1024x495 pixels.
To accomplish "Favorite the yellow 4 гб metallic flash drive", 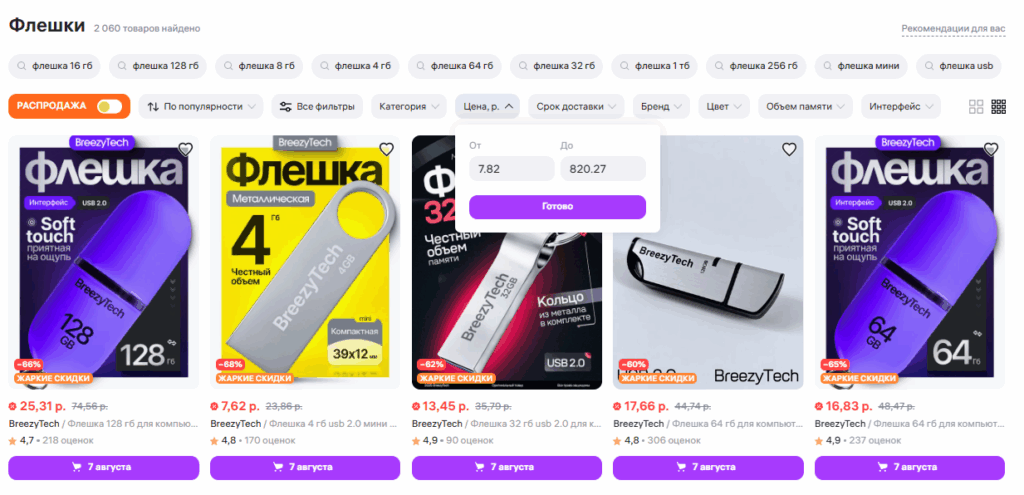I will [387, 150].
